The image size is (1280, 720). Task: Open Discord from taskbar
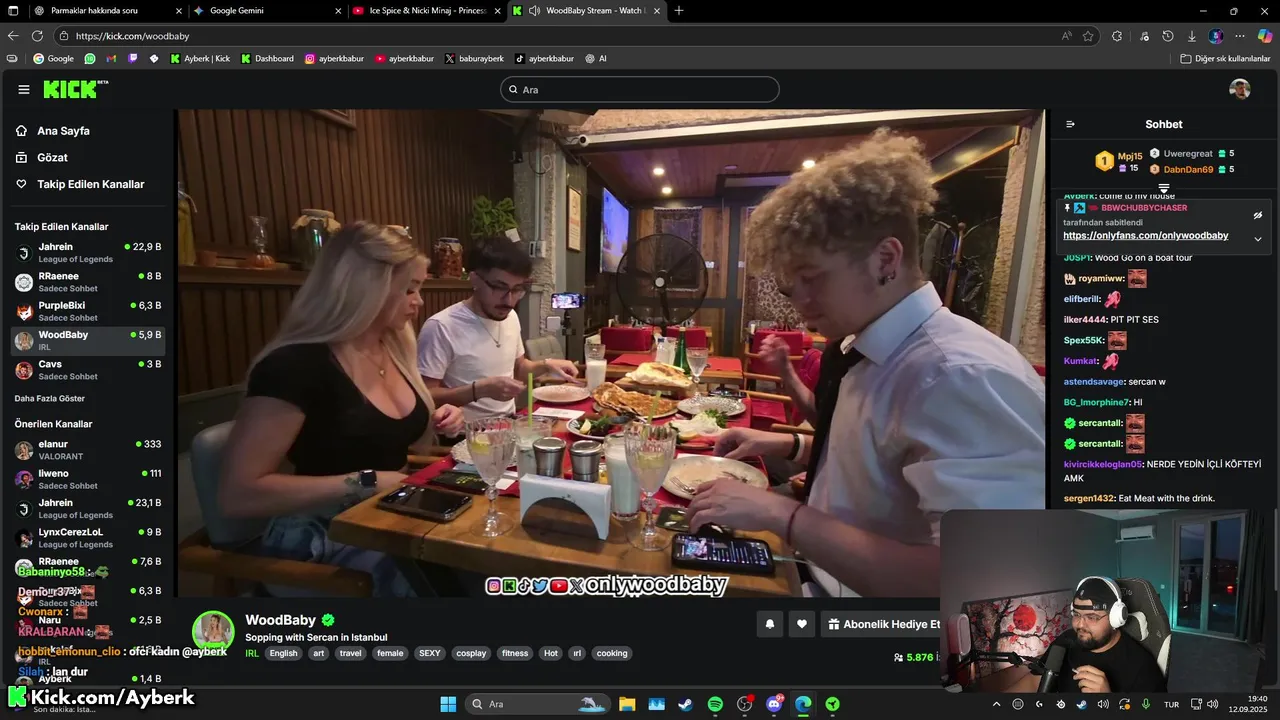774,704
